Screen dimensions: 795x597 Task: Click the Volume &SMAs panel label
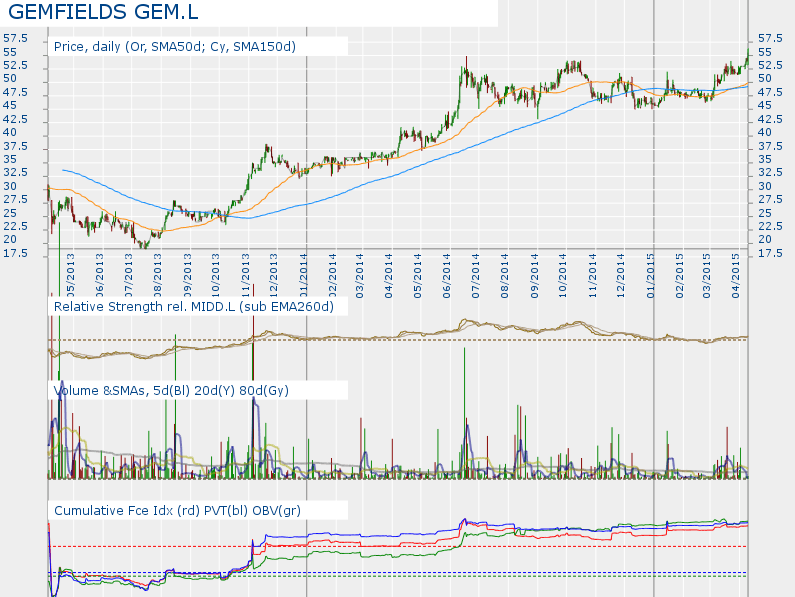(x=171, y=390)
